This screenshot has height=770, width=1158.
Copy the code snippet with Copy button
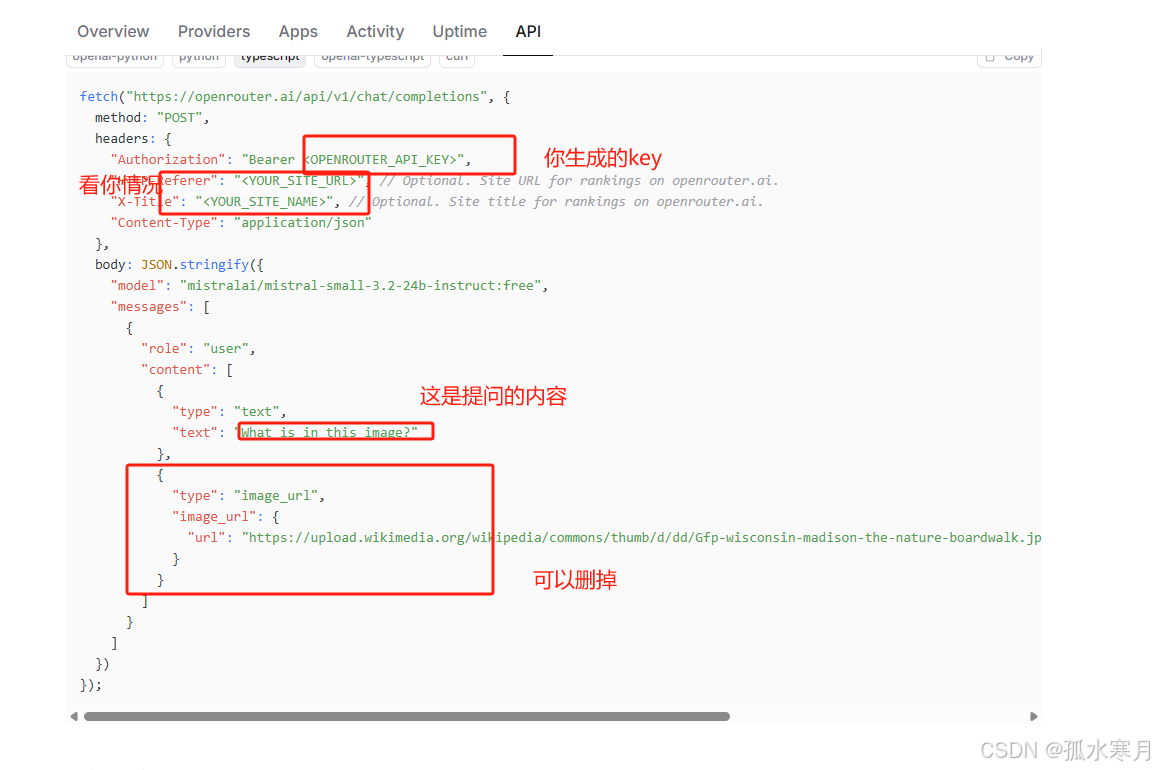(1009, 58)
